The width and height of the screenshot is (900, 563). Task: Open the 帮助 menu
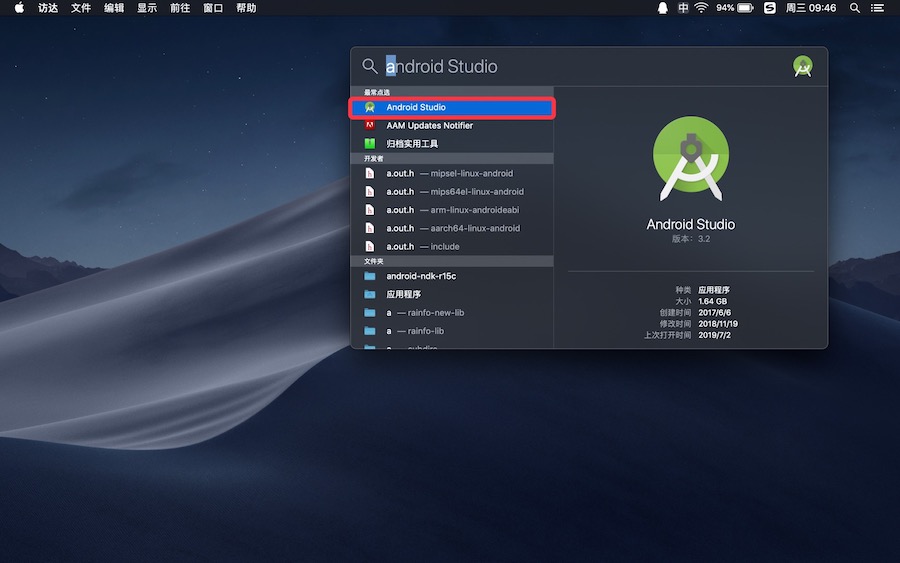[246, 8]
